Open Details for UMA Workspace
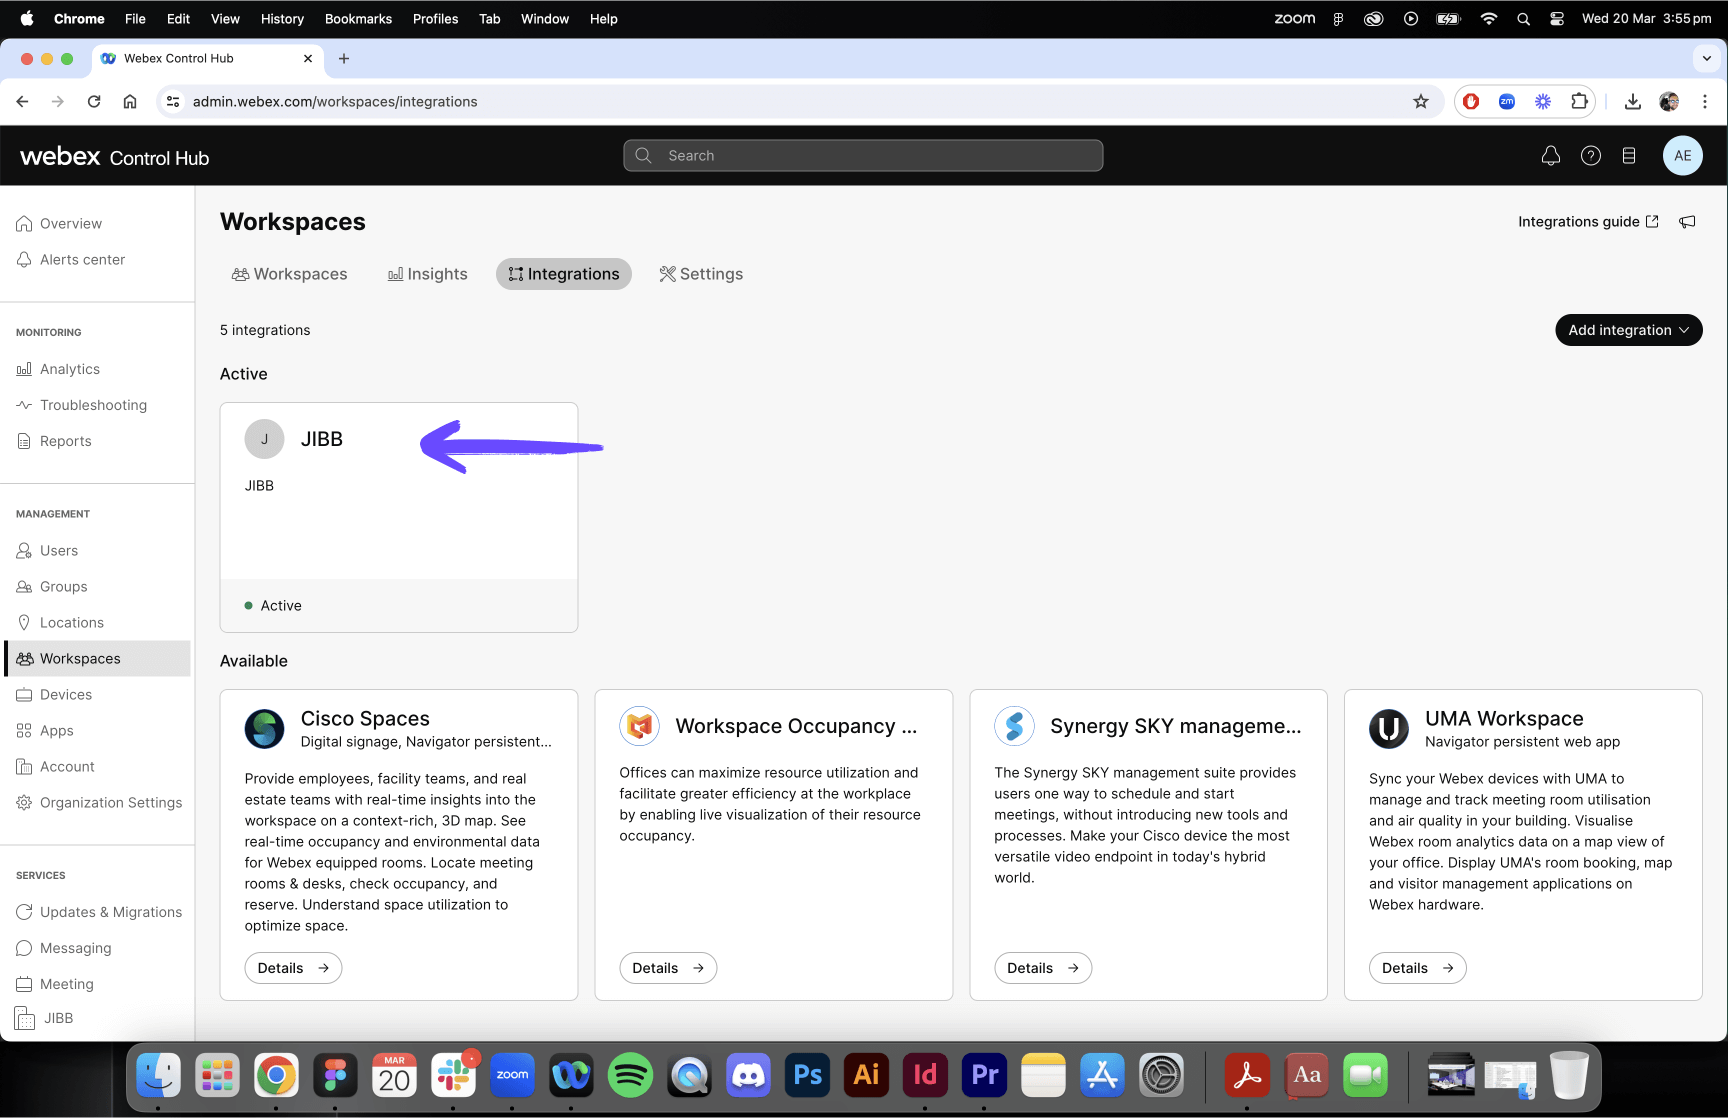Screen dimensions: 1728x1118 coord(1417,968)
